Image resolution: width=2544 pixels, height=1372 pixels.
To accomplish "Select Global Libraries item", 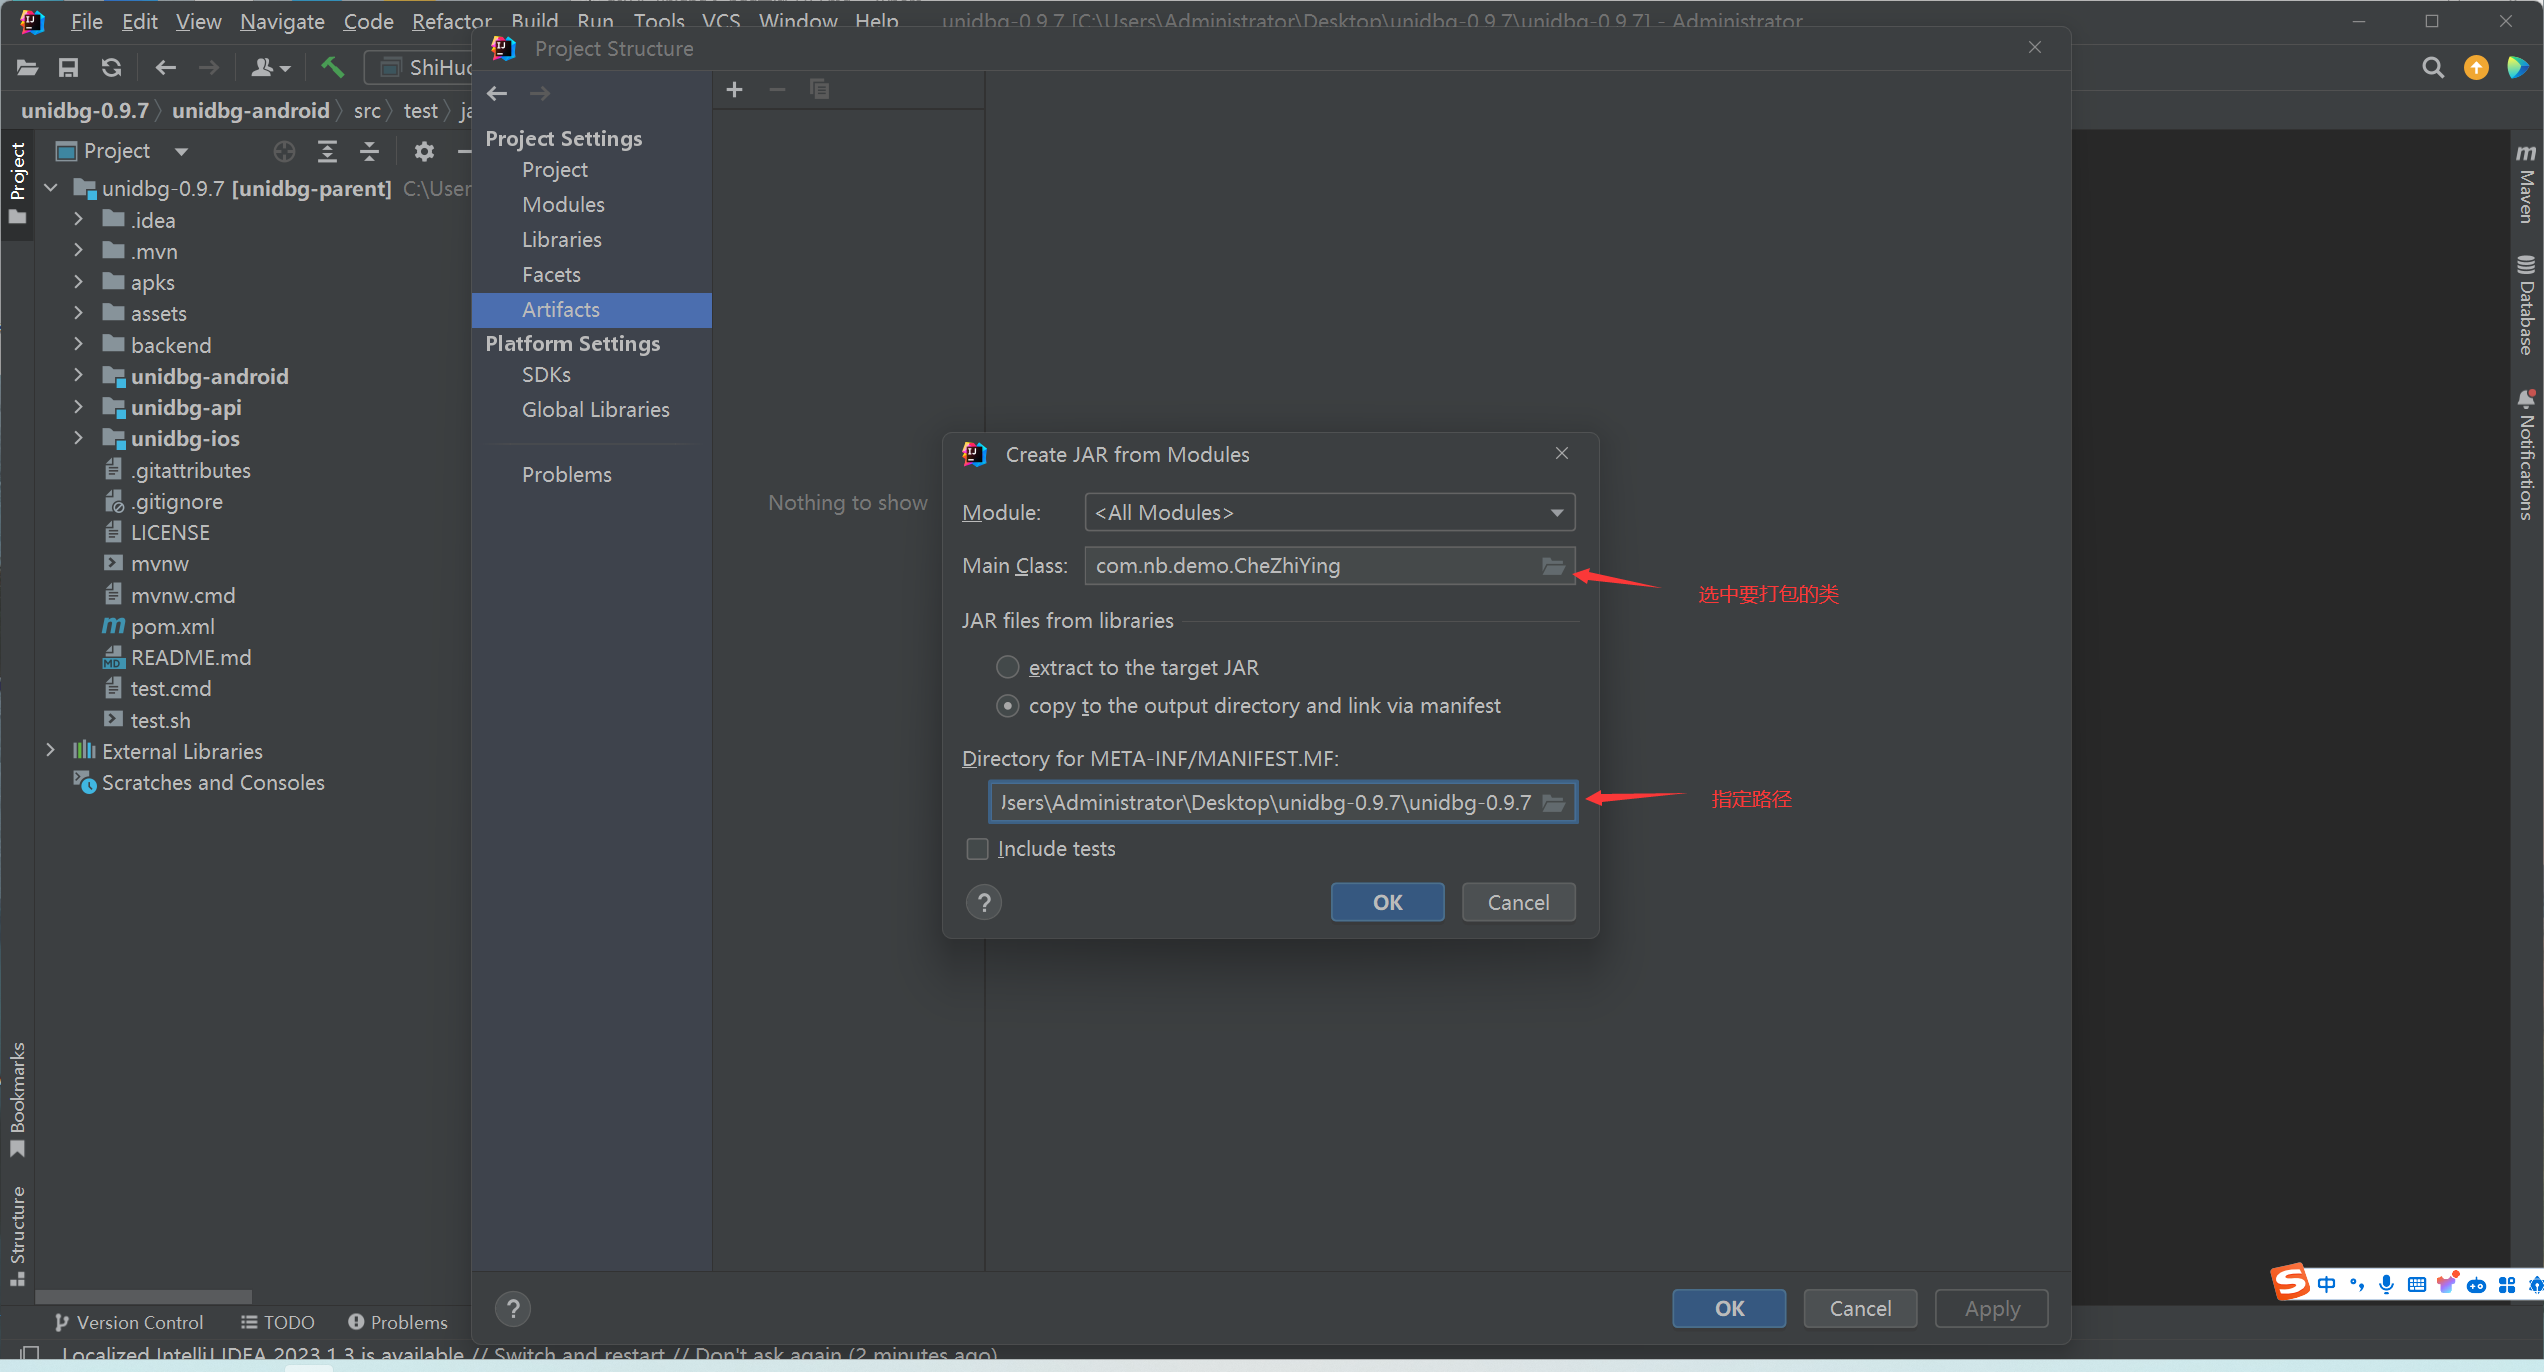I will pos(596,410).
